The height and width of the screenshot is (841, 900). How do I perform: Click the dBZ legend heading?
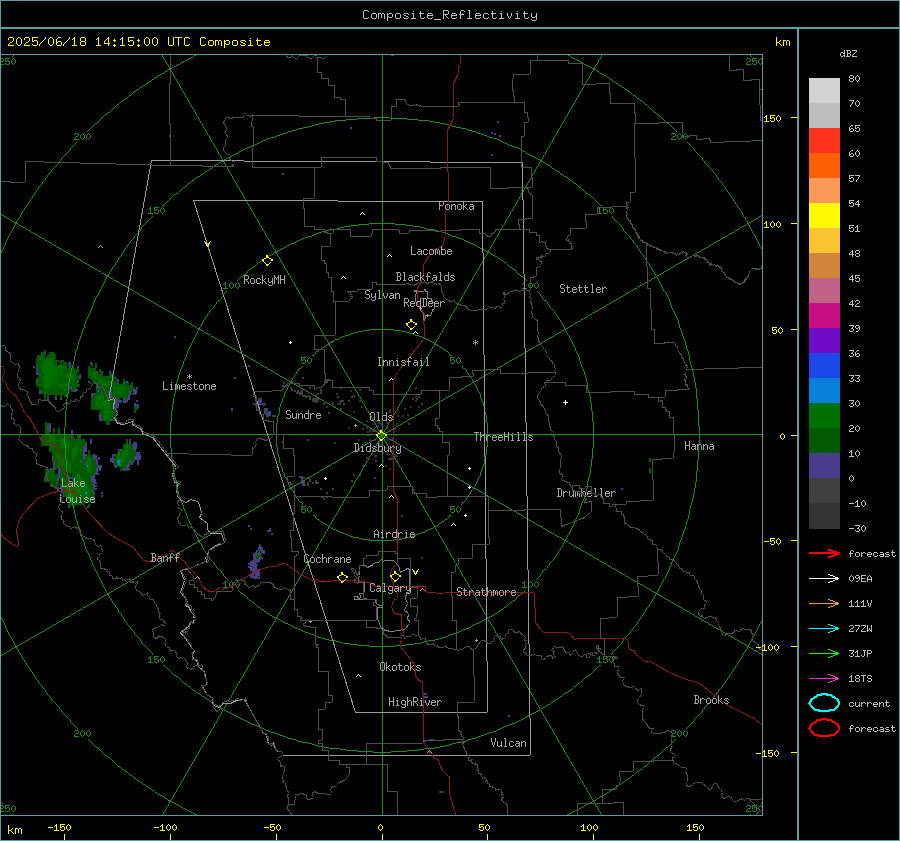point(848,53)
